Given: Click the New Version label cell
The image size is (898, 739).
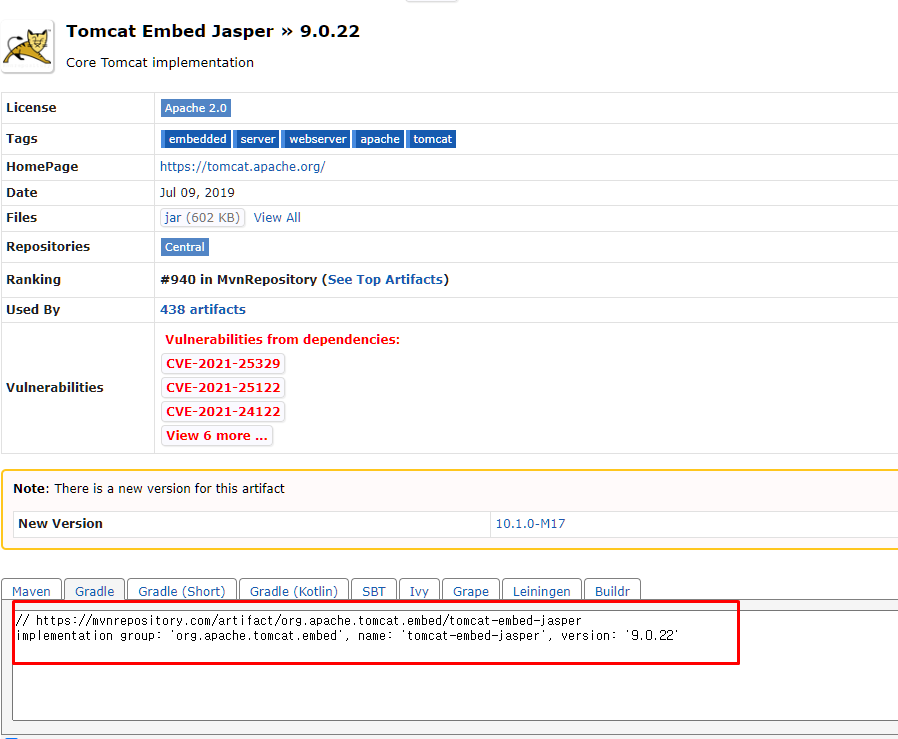Looking at the screenshot, I should click(251, 524).
